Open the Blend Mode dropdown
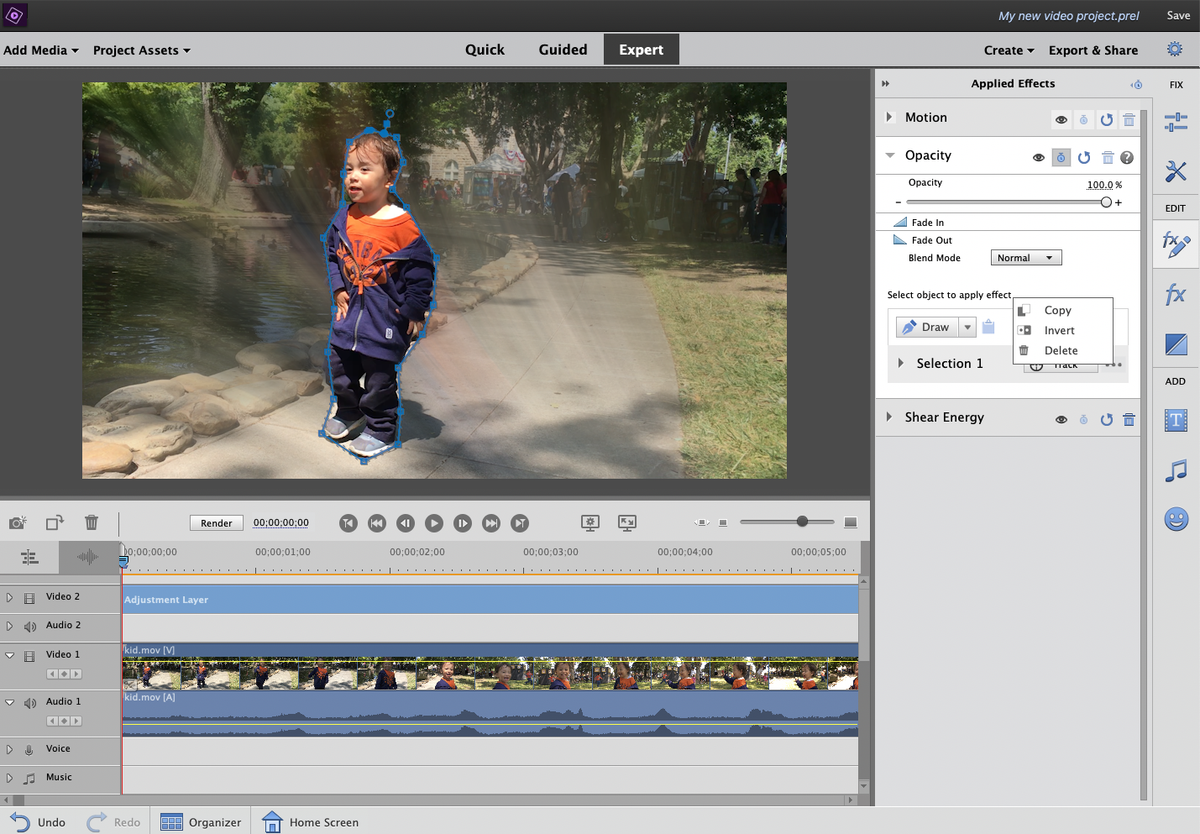The image size is (1200, 834). pyautogui.click(x=1025, y=257)
